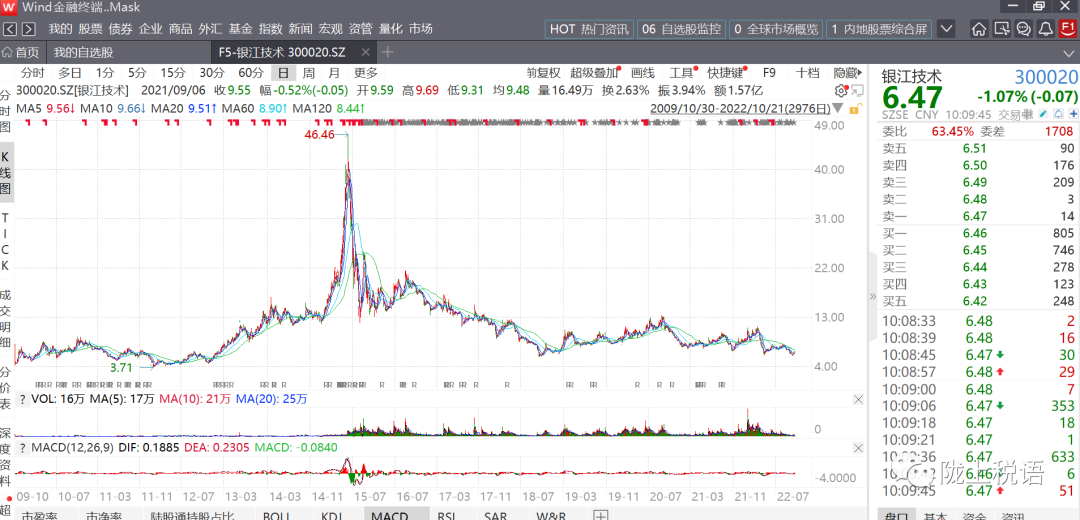Close the F5-银江技术 300020.SZ tab
Image resolution: width=1080 pixels, height=520 pixels.
(365, 52)
